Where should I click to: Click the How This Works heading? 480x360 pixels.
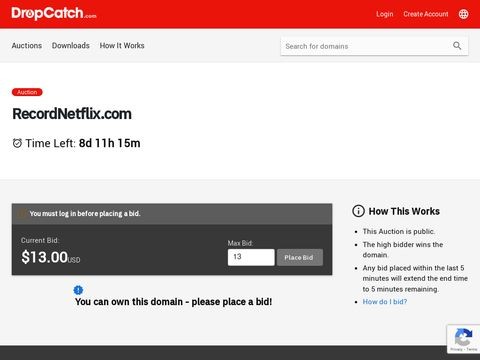click(404, 211)
